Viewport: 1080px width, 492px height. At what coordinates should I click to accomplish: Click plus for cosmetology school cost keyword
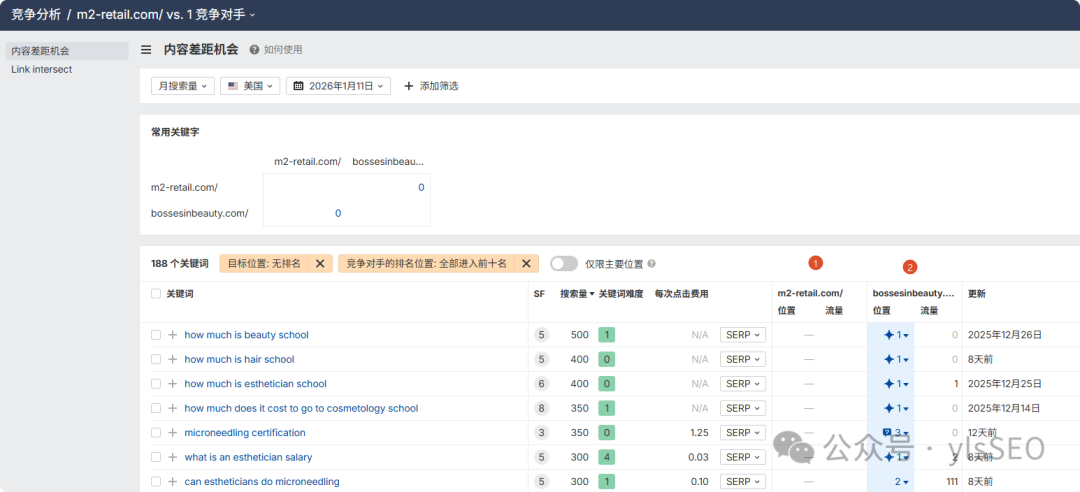(x=172, y=408)
